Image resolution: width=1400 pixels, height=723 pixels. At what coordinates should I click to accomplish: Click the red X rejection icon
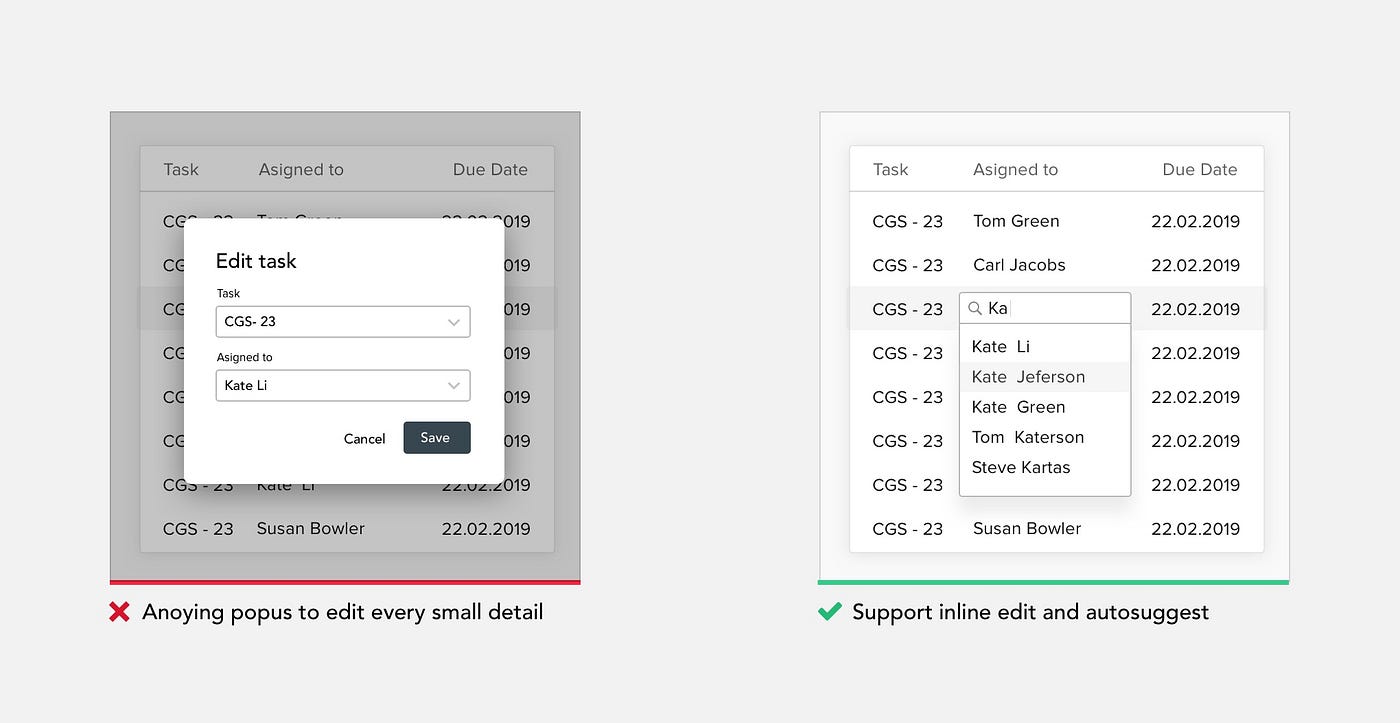119,611
